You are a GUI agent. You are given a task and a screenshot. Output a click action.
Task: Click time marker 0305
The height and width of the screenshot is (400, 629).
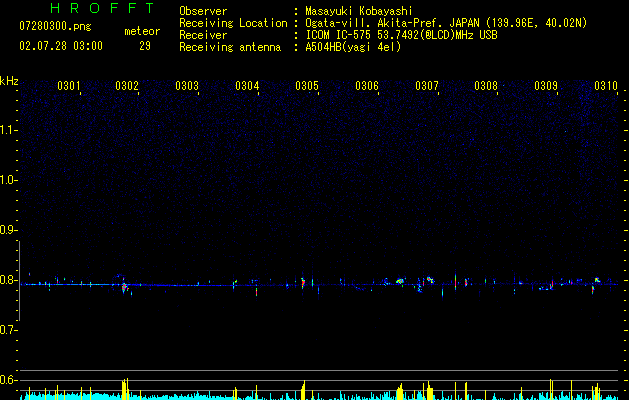pyautogui.click(x=307, y=85)
